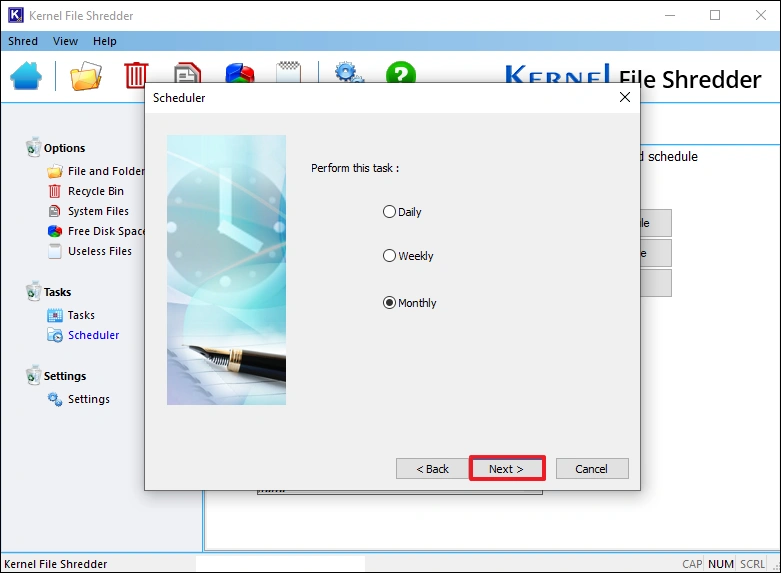Click the green Help question mark icon
781x573 pixels.
(x=400, y=75)
